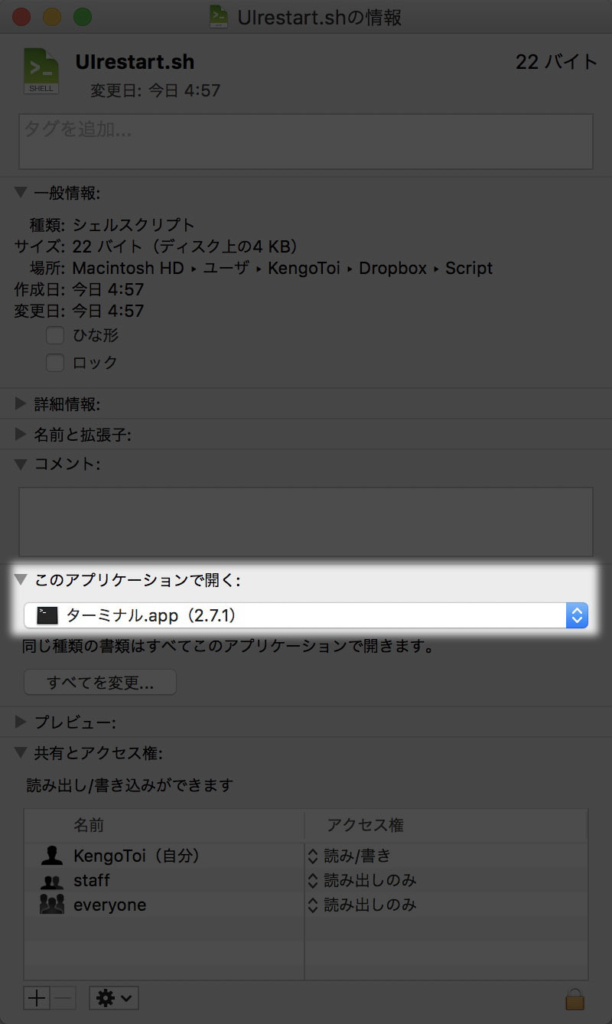Click the minus button to remove user
Image resolution: width=612 pixels, height=1024 pixels.
[63, 998]
